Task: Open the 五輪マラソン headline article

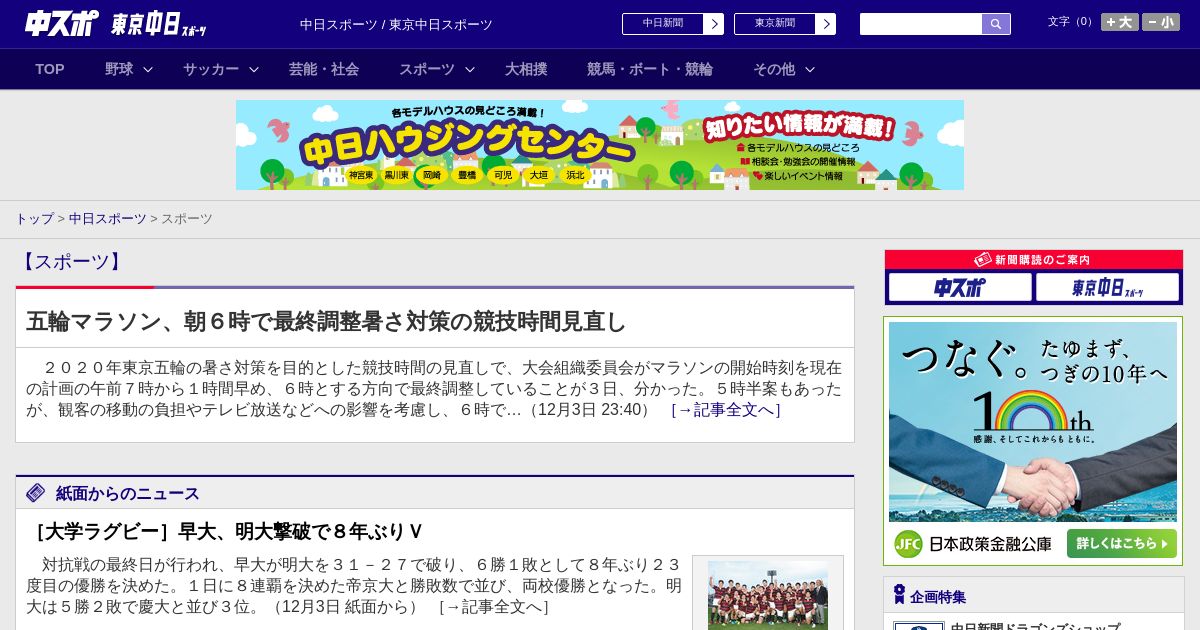Action: [326, 321]
